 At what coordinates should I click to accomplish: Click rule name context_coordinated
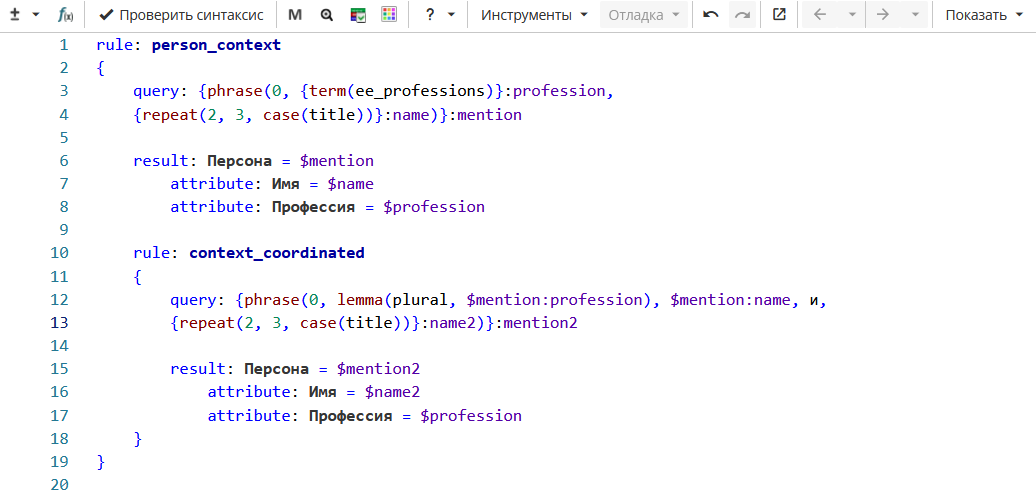pyautogui.click(x=276, y=253)
